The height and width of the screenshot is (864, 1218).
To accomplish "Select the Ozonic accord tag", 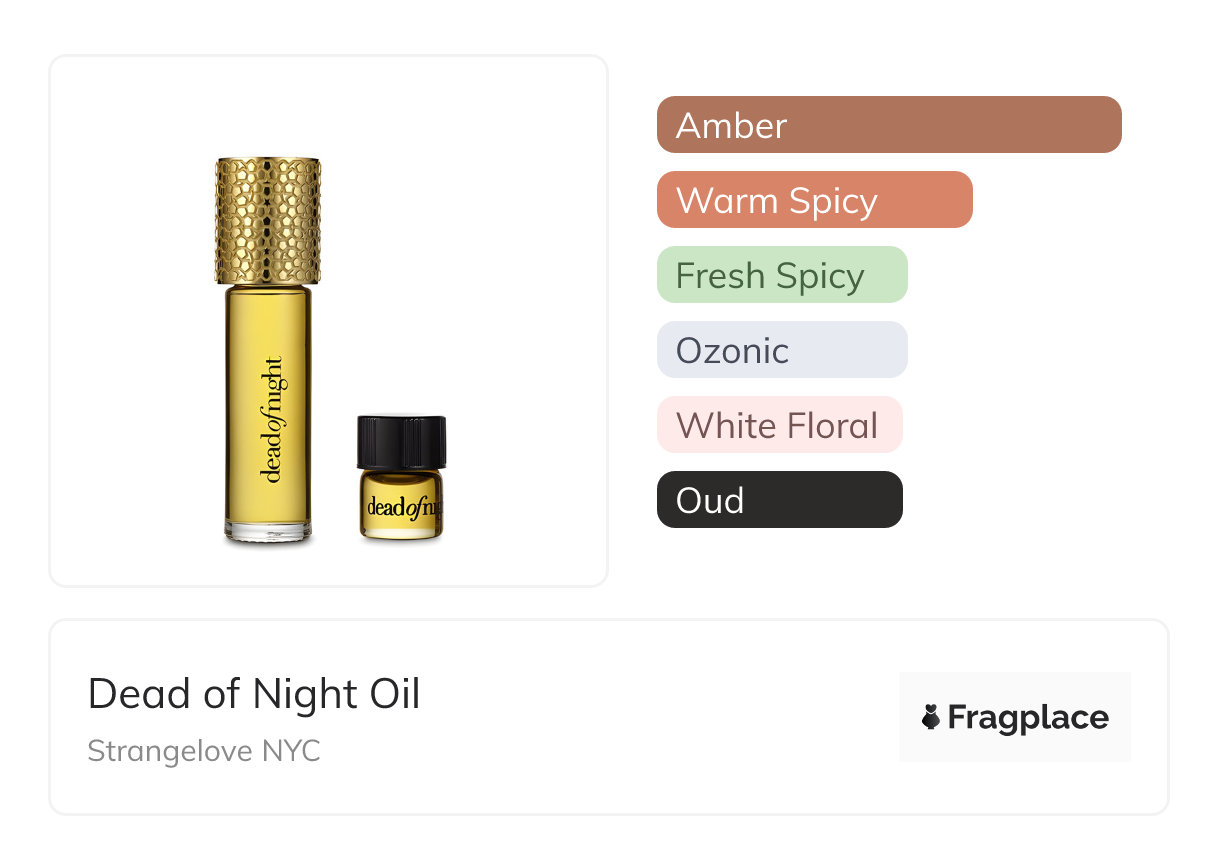I will pos(782,350).
